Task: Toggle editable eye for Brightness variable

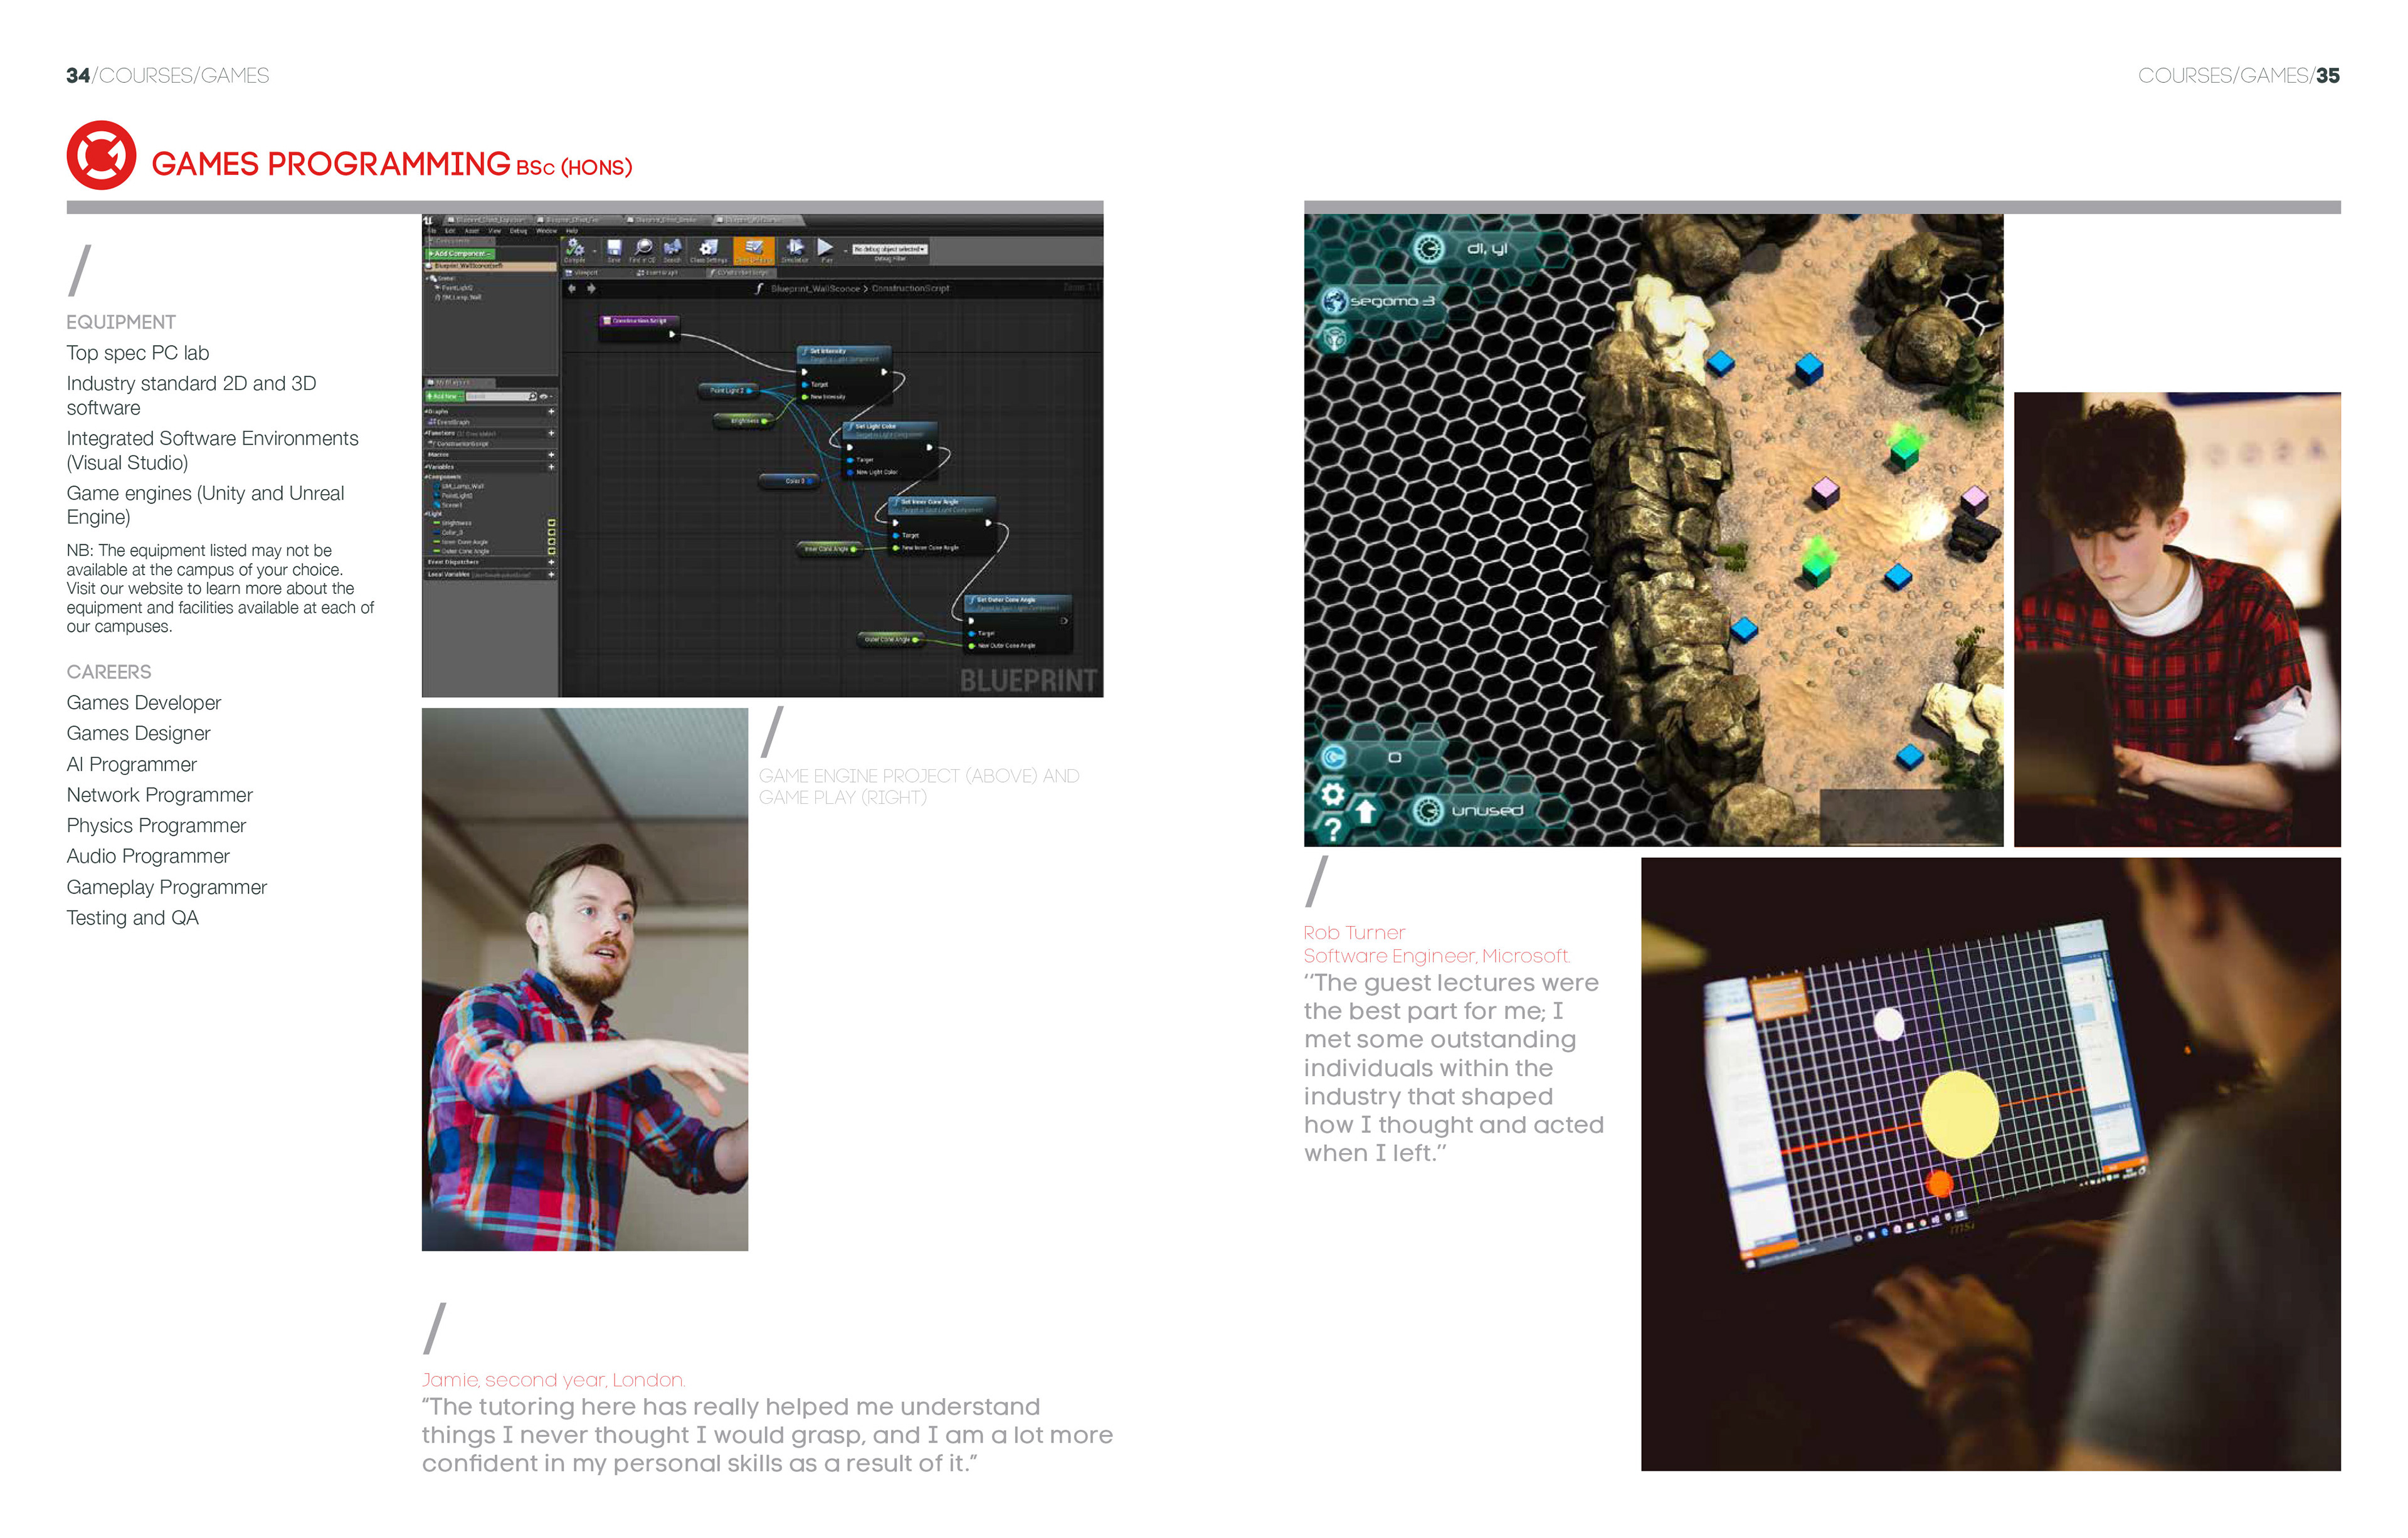Action: tap(551, 523)
